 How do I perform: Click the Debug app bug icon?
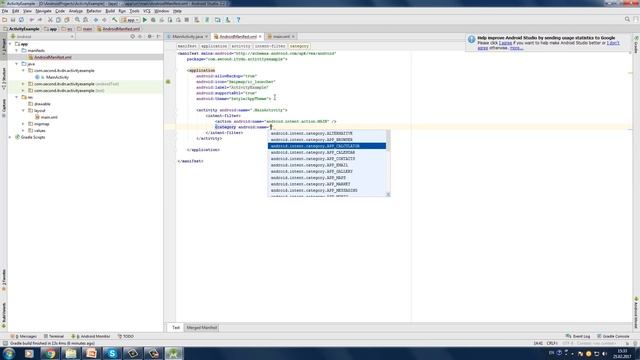pos(153,20)
